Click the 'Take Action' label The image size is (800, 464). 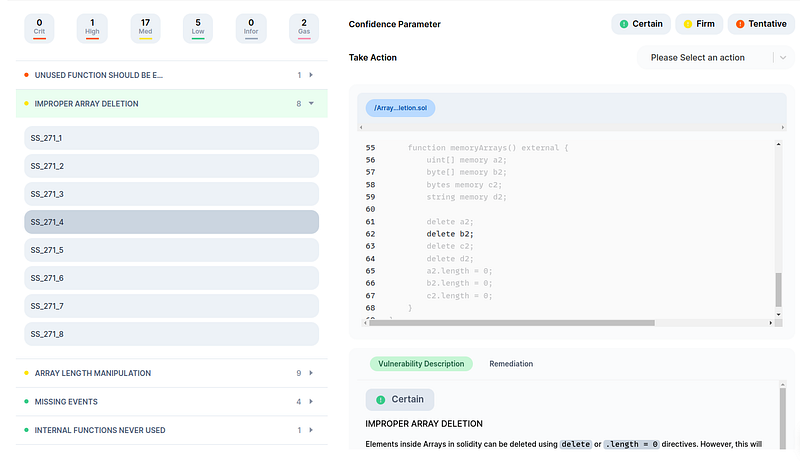pyautogui.click(x=372, y=58)
